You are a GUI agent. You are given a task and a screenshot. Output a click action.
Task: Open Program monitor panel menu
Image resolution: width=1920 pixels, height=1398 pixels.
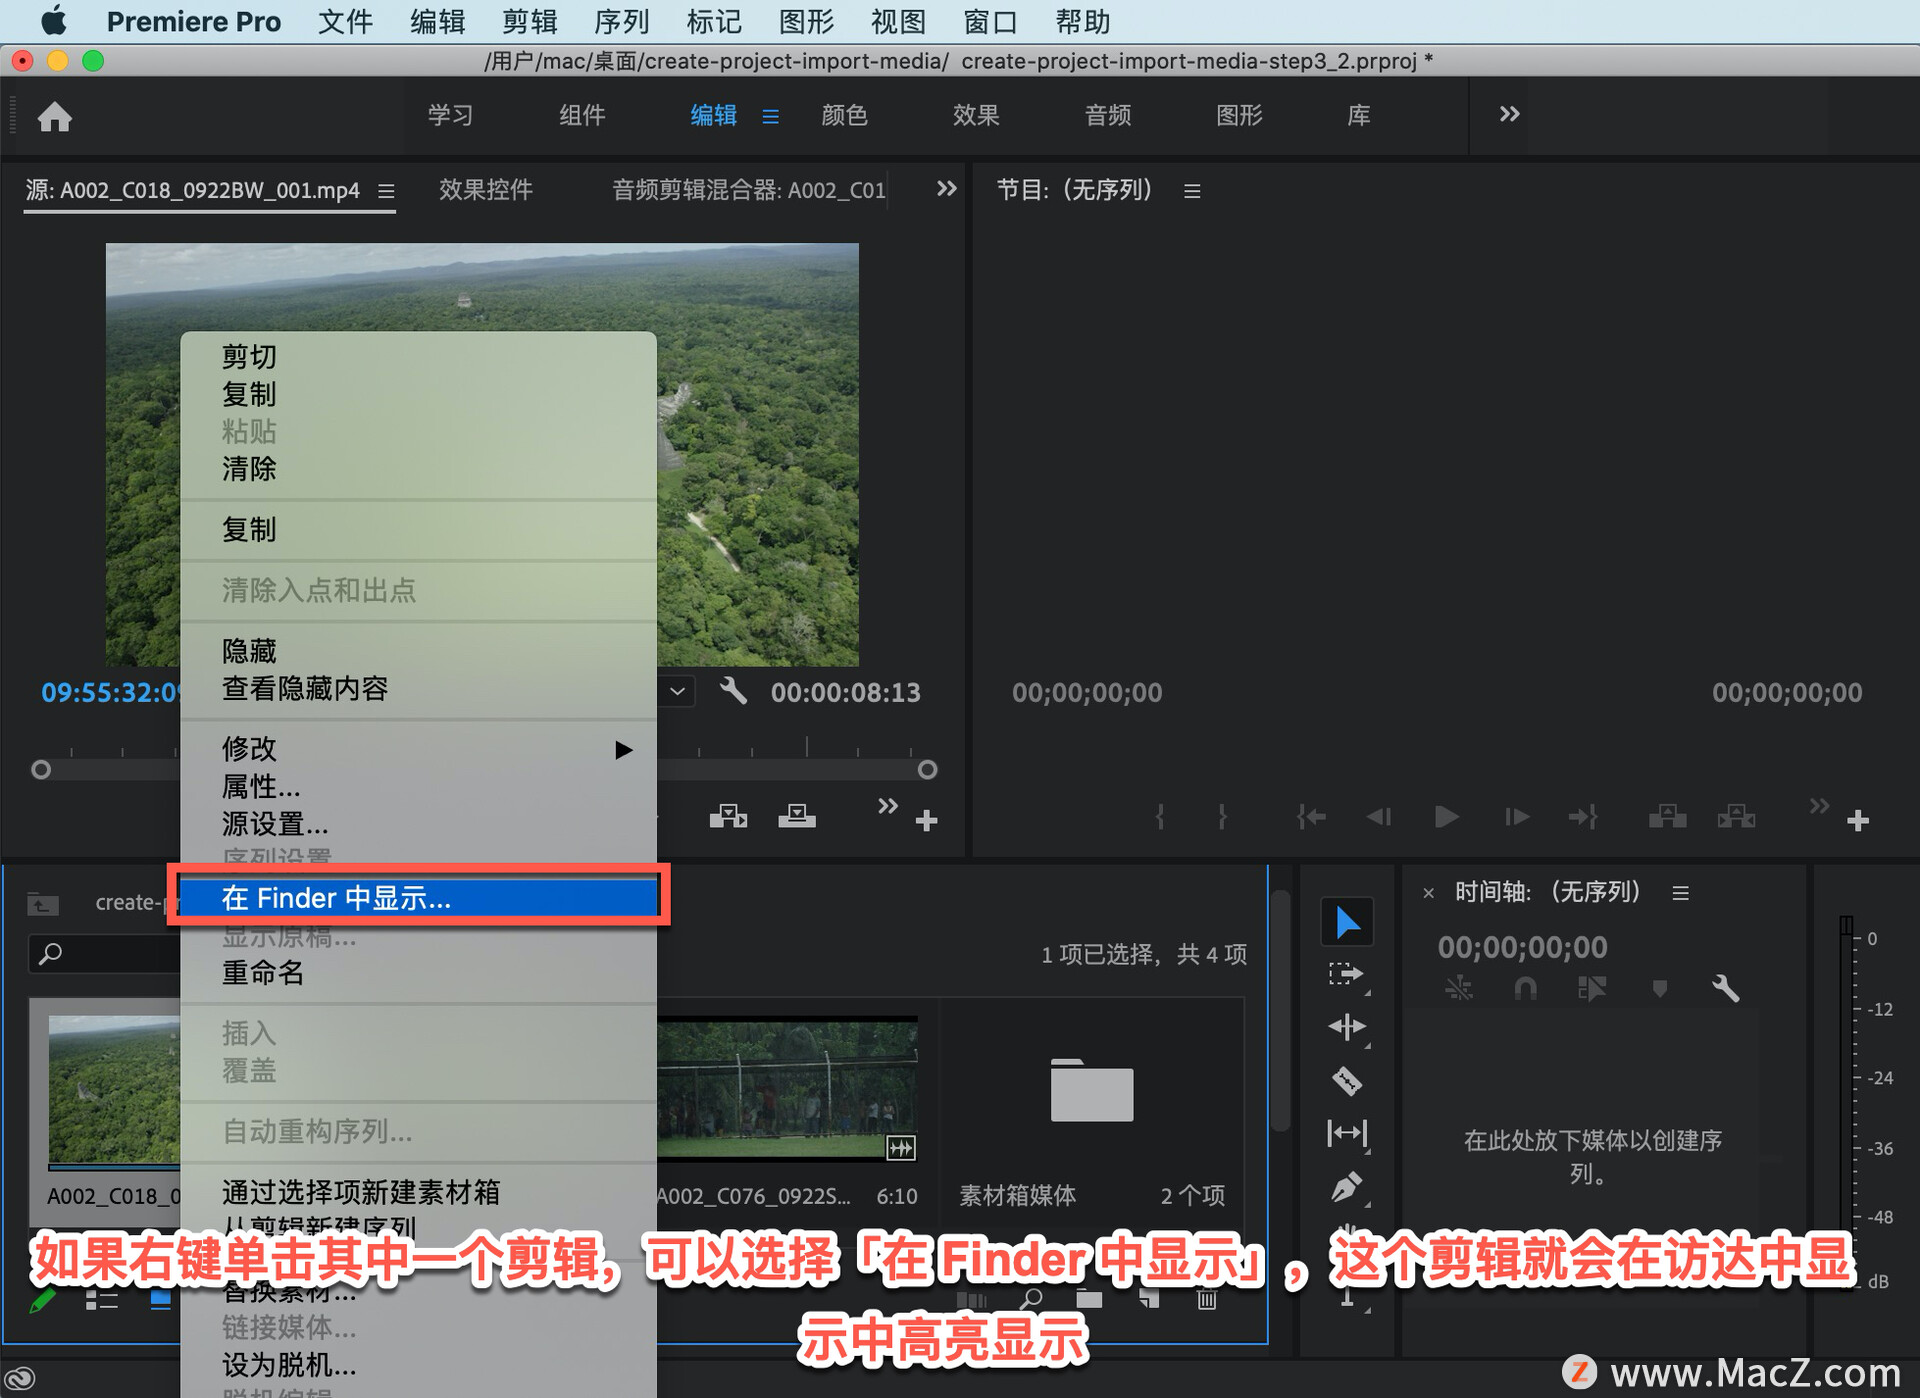pos(1192,191)
